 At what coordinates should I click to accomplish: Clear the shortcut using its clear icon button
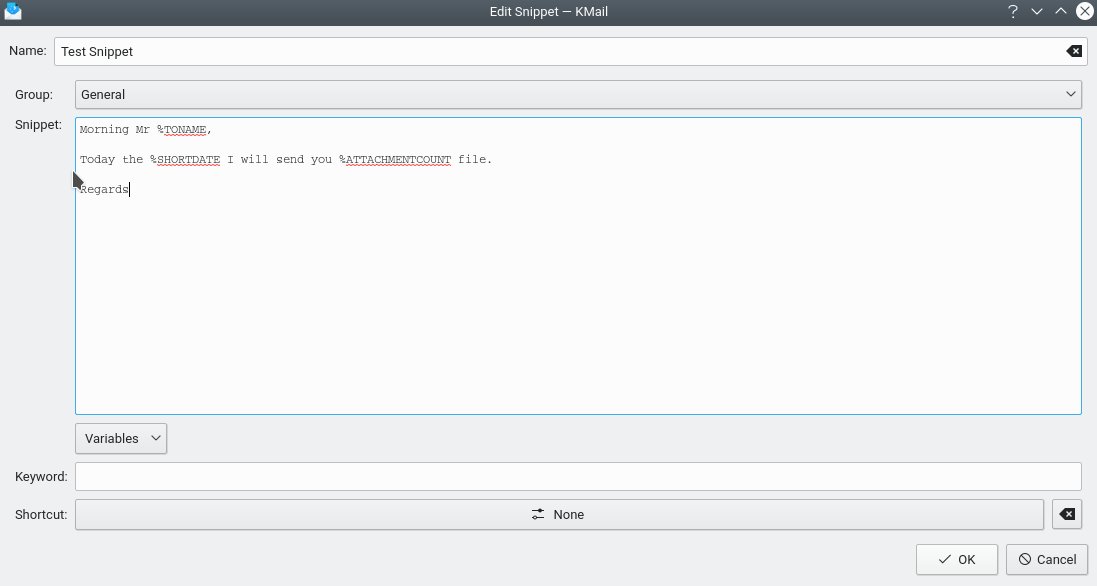click(x=1067, y=514)
